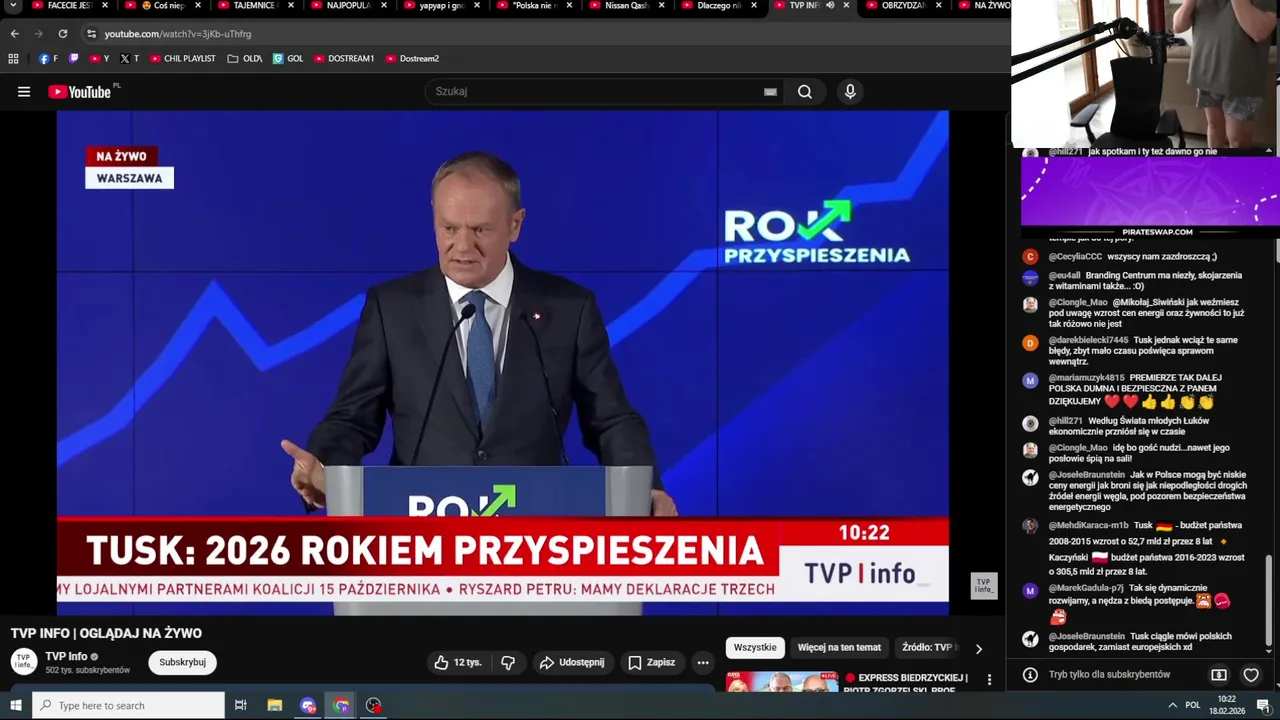Screen dimensions: 1280x720
Task: Click the info icon next to subscribers-only mode
Action: [x=1030, y=675]
